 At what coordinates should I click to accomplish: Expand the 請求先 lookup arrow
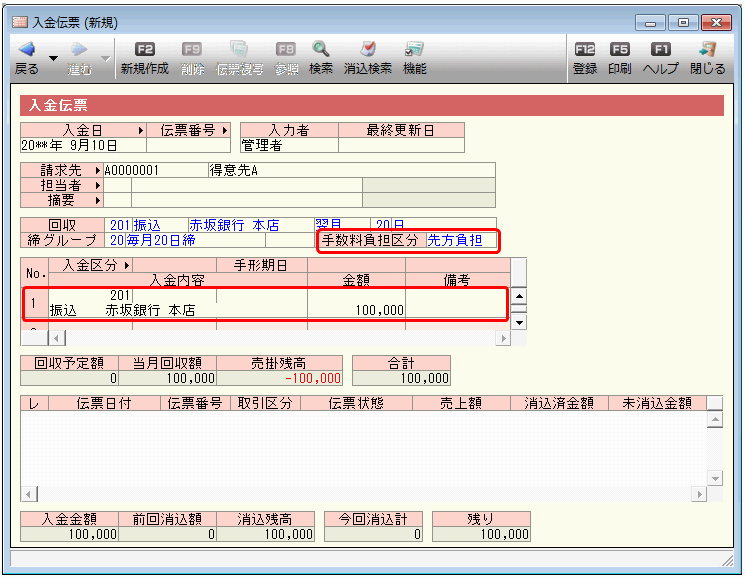click(x=98, y=170)
